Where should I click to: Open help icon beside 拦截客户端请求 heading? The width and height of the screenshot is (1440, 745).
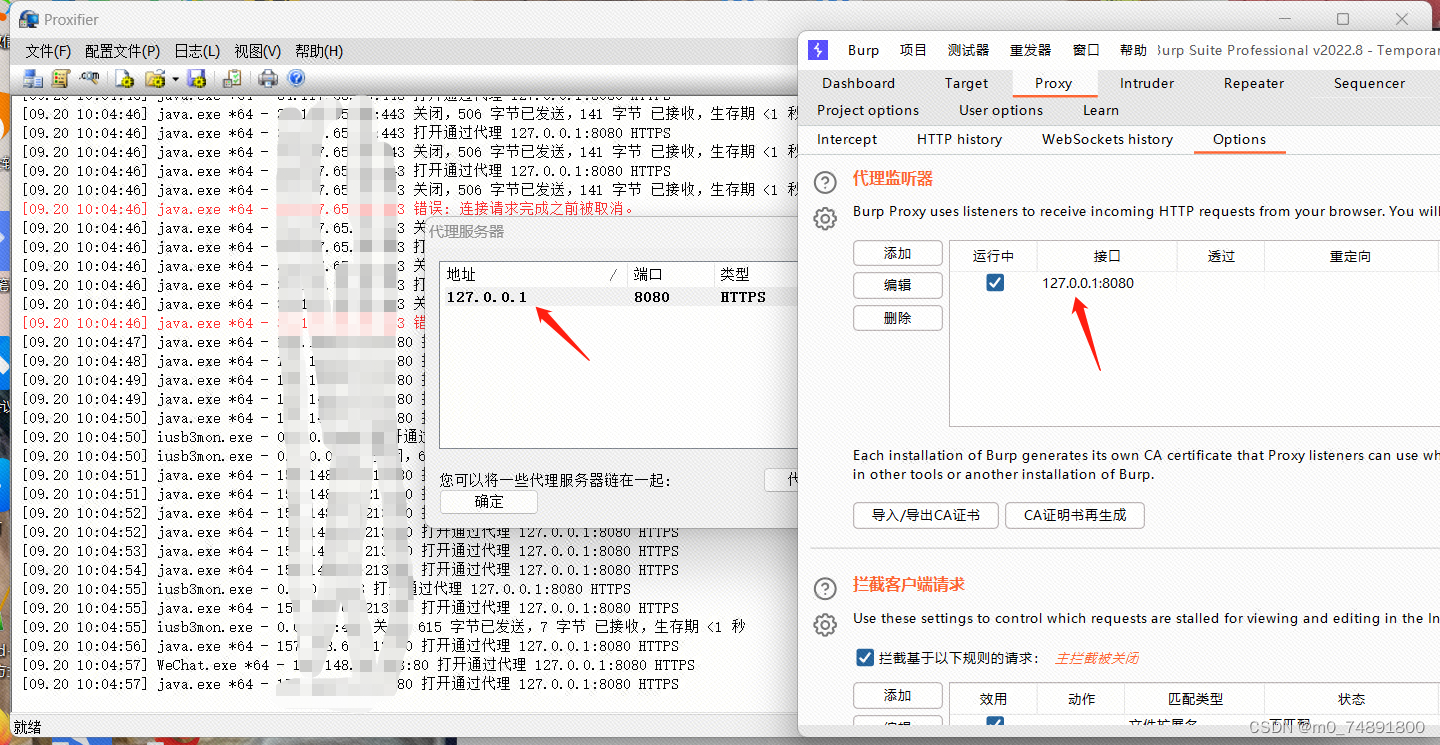click(825, 588)
